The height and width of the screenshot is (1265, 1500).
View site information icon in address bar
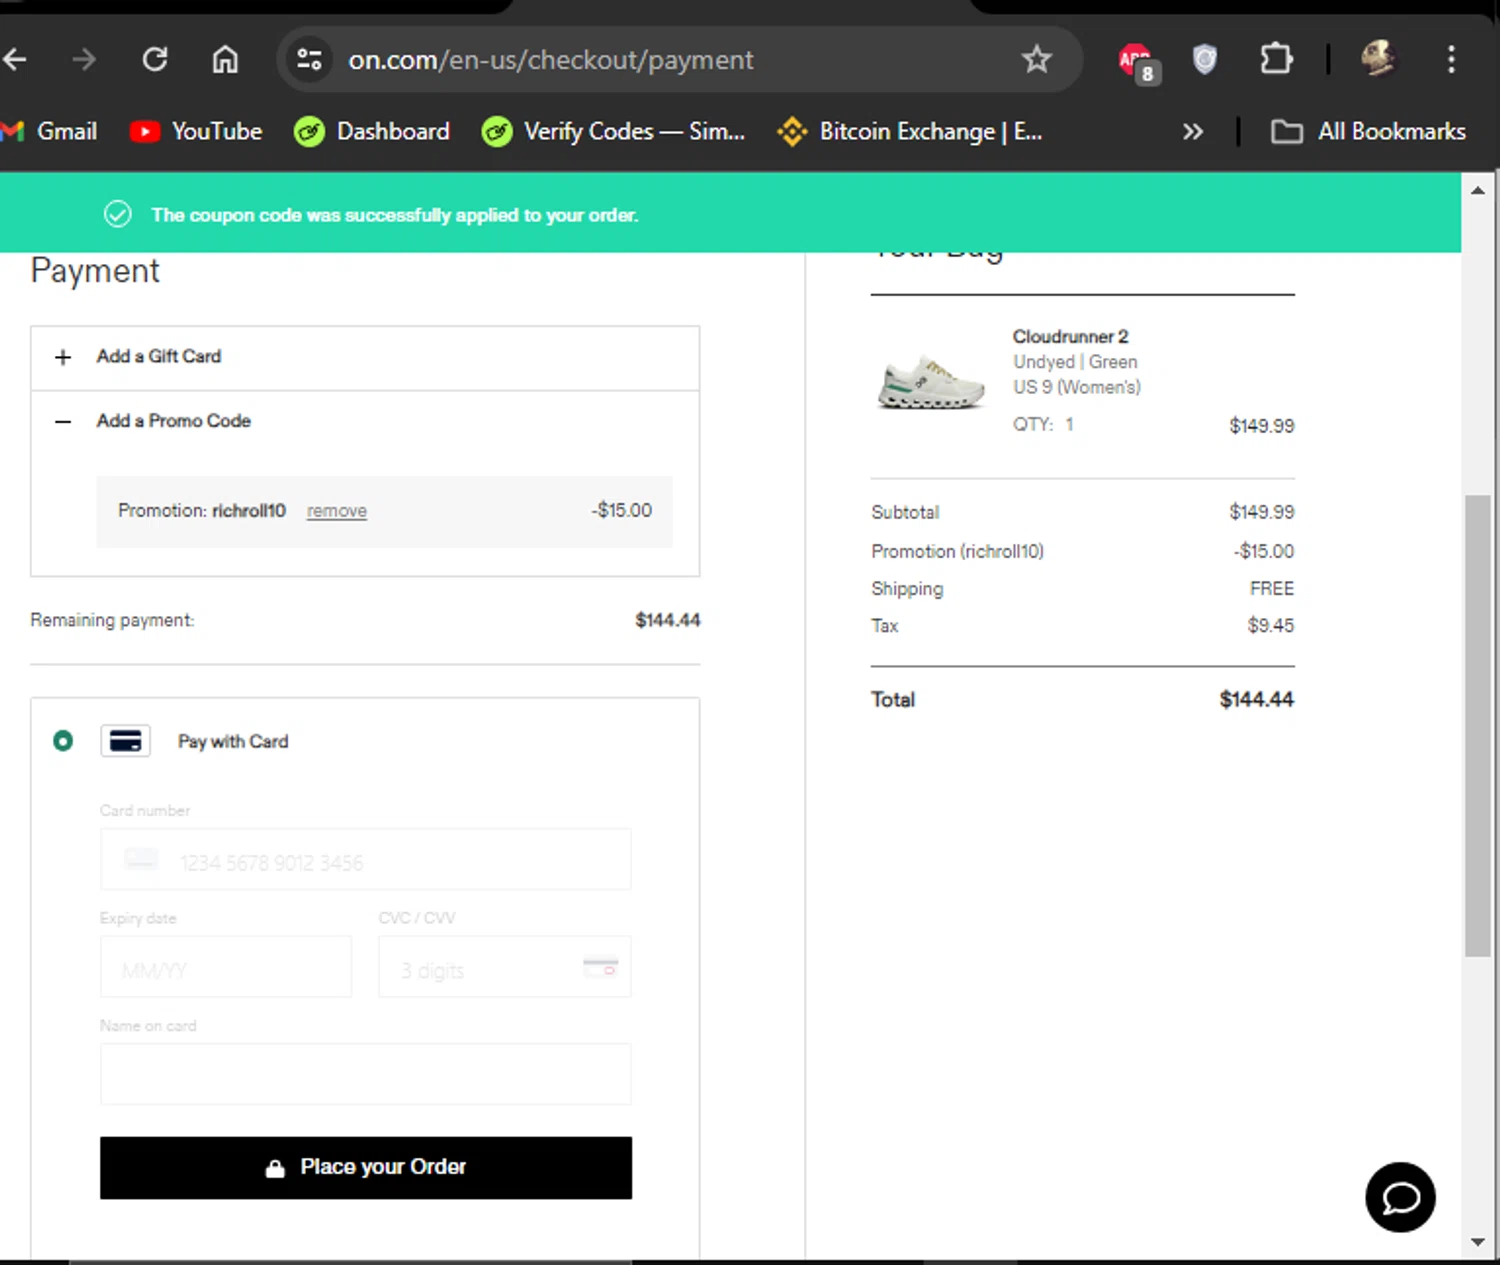310,60
